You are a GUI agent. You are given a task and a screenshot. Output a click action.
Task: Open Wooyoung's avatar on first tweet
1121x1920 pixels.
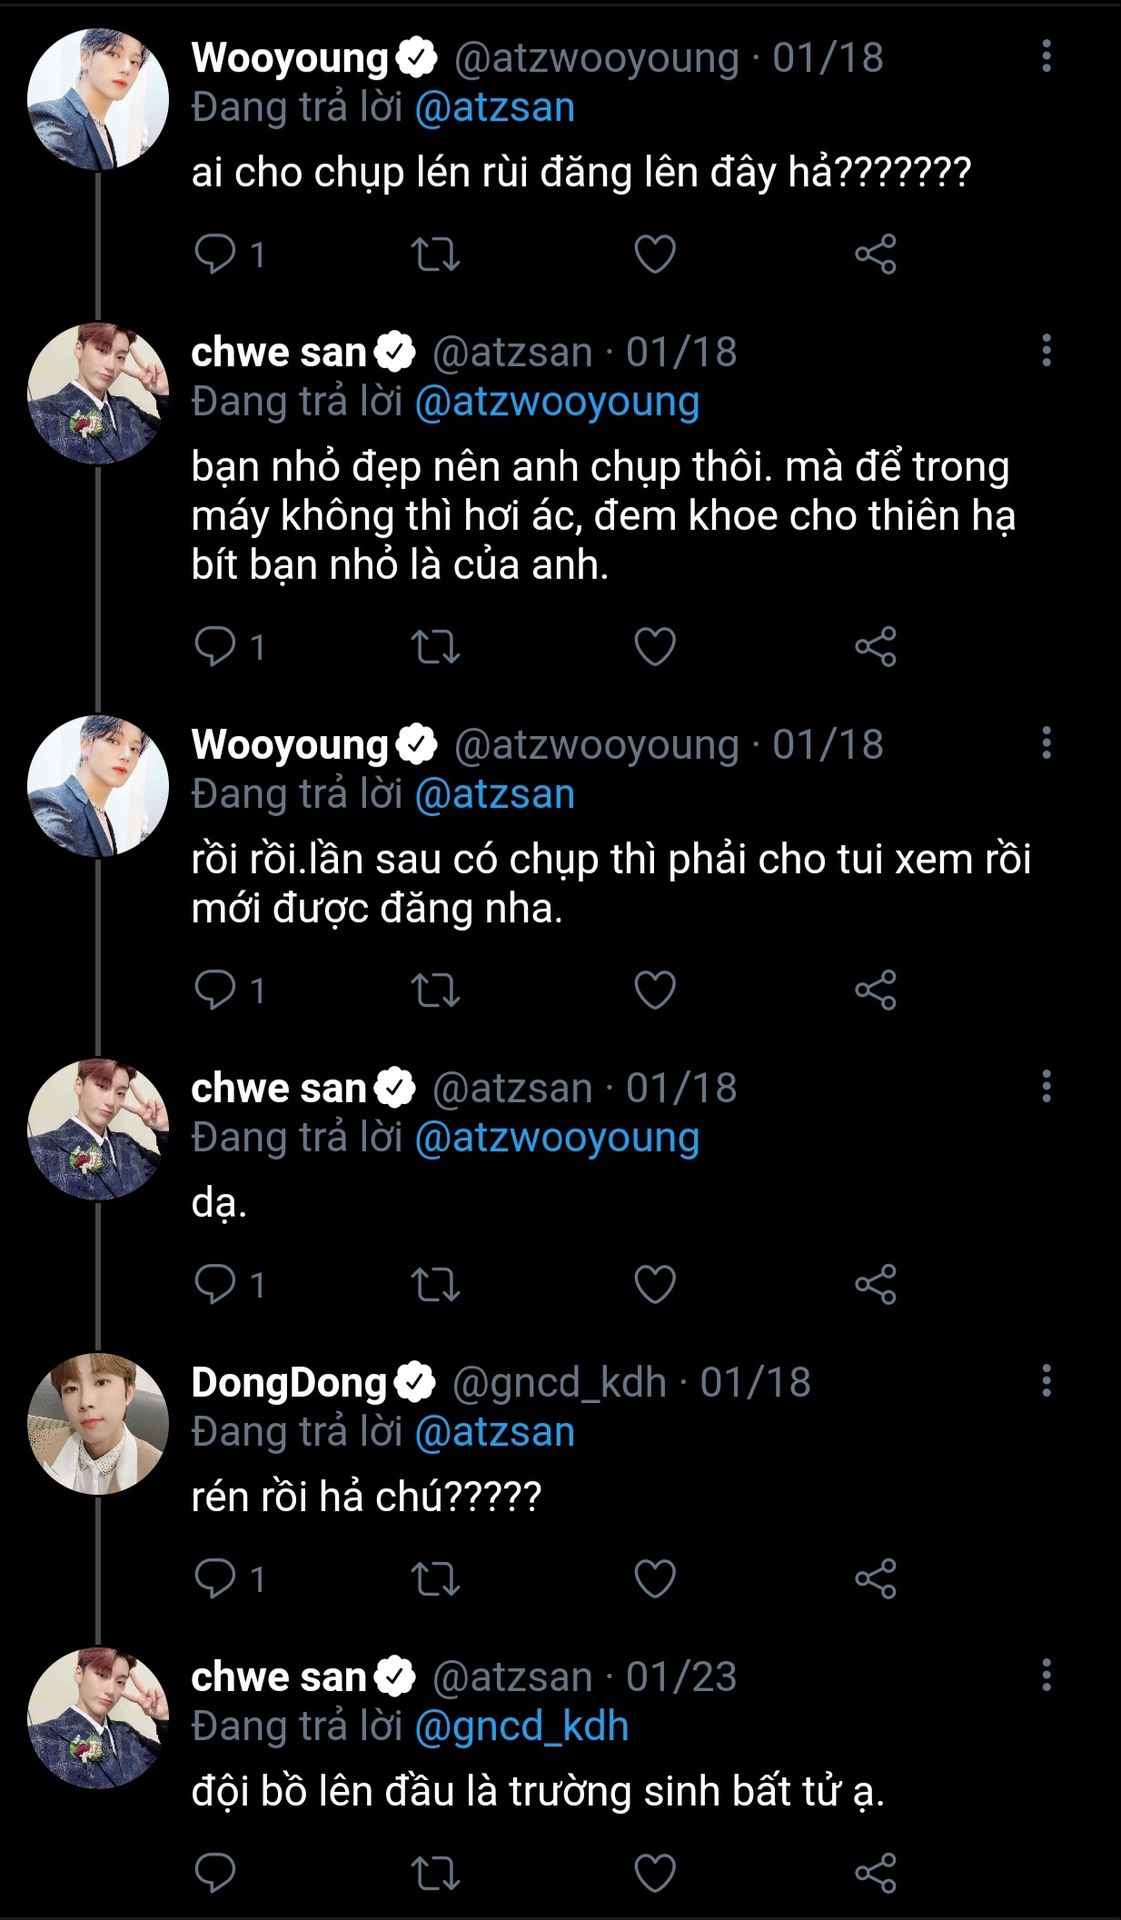[x=97, y=100]
